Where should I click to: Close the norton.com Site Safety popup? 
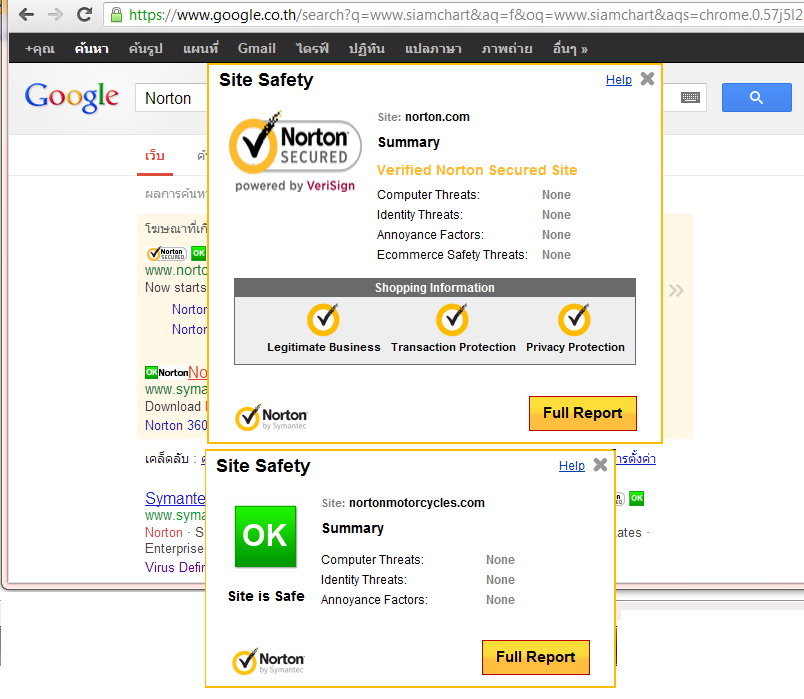pyautogui.click(x=648, y=78)
